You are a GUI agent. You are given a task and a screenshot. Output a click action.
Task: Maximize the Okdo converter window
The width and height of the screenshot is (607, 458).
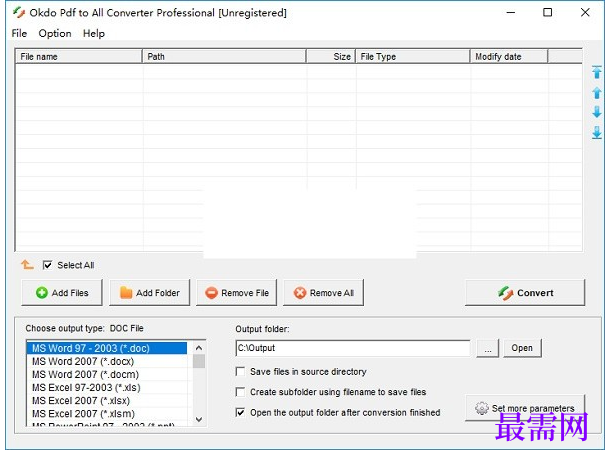(x=548, y=13)
